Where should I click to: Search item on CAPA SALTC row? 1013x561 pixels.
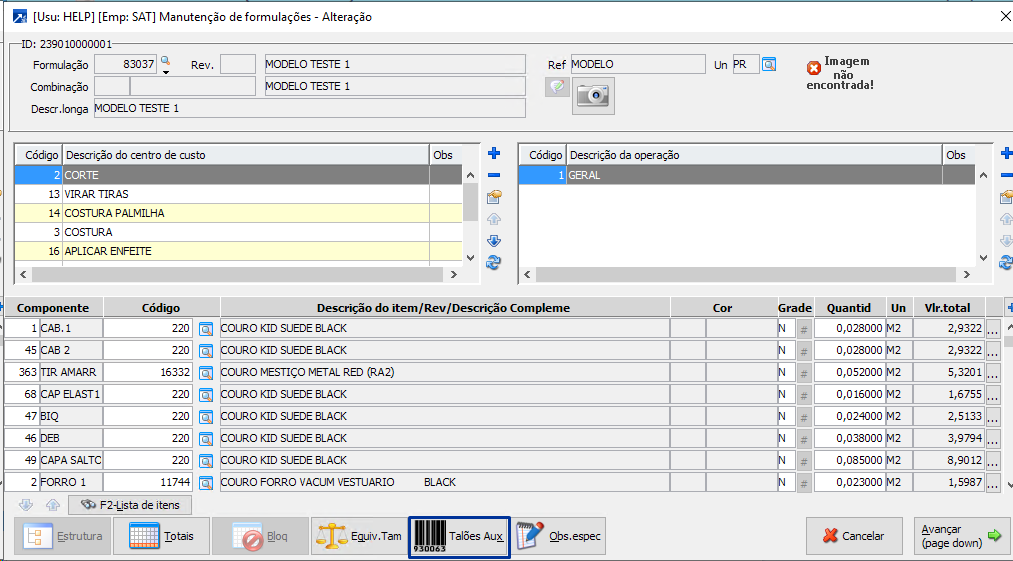coord(205,461)
